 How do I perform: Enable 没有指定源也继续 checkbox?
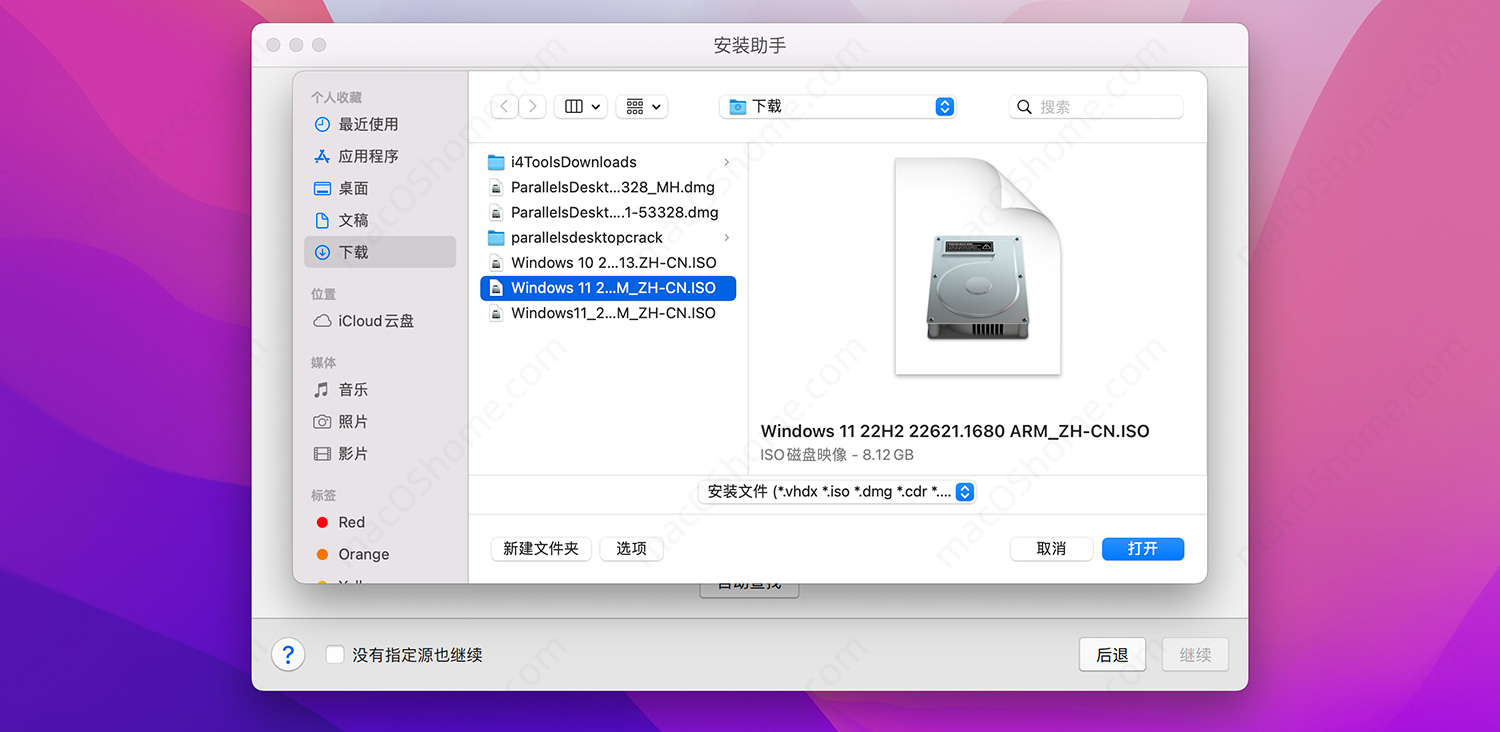click(x=335, y=654)
